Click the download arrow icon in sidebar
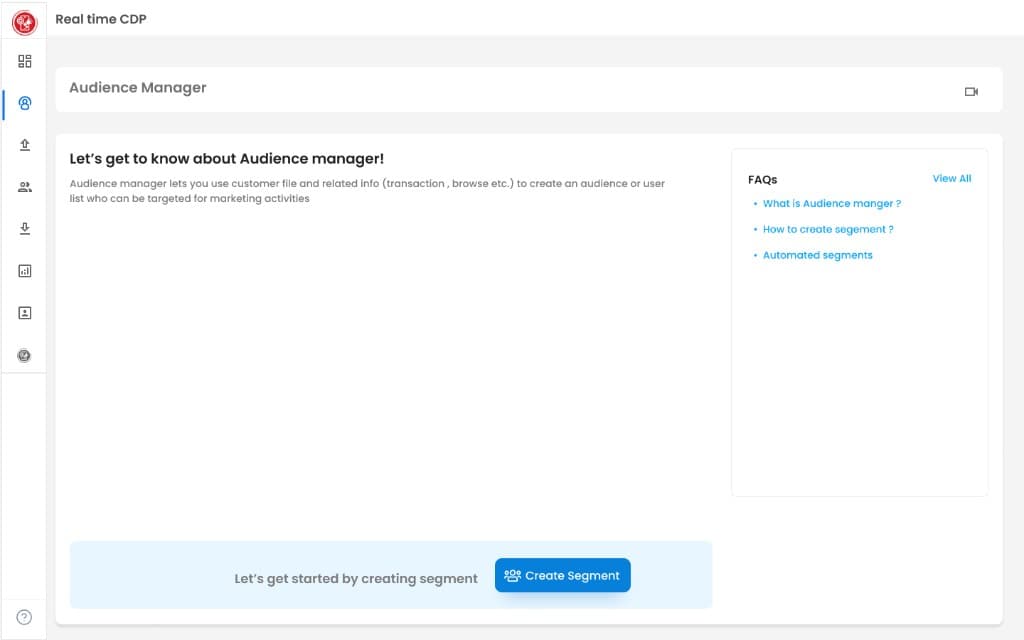Viewport: 1024px width, 640px height. point(25,229)
